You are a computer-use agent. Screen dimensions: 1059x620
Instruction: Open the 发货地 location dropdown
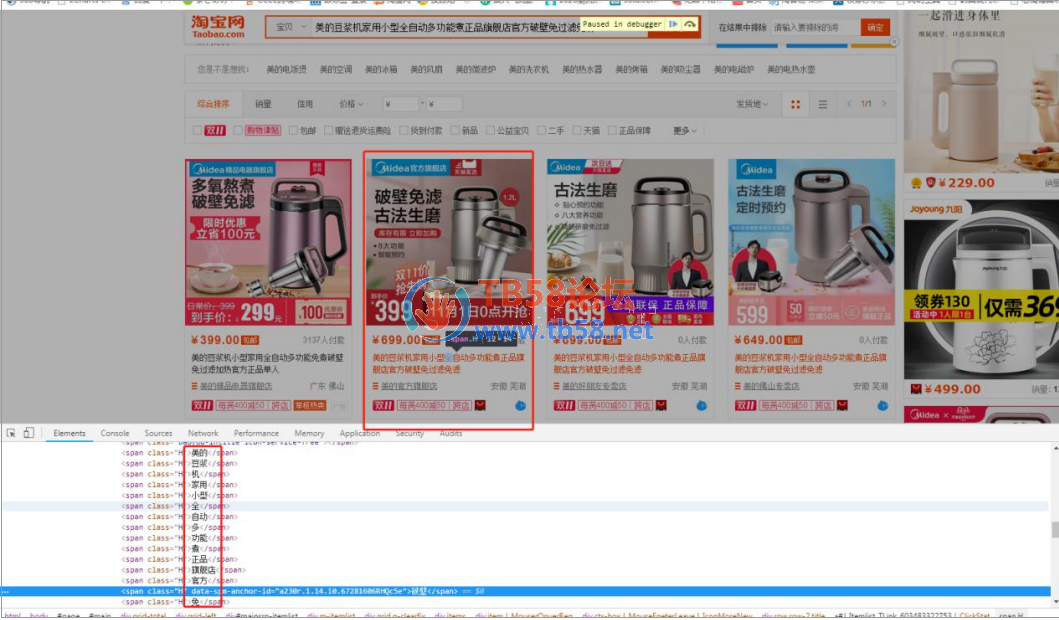tap(752, 104)
